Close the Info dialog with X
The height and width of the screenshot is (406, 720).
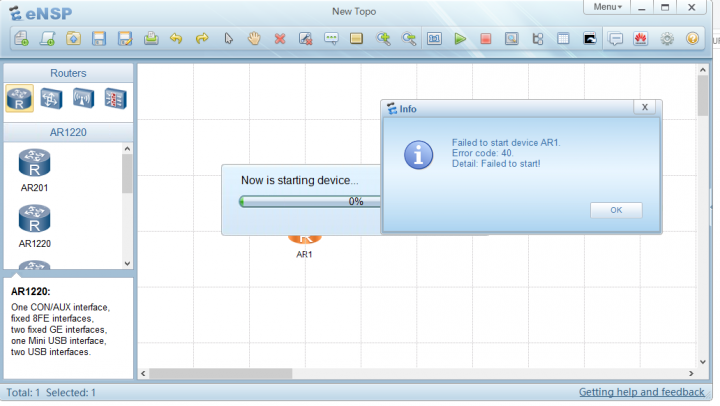pyautogui.click(x=645, y=107)
